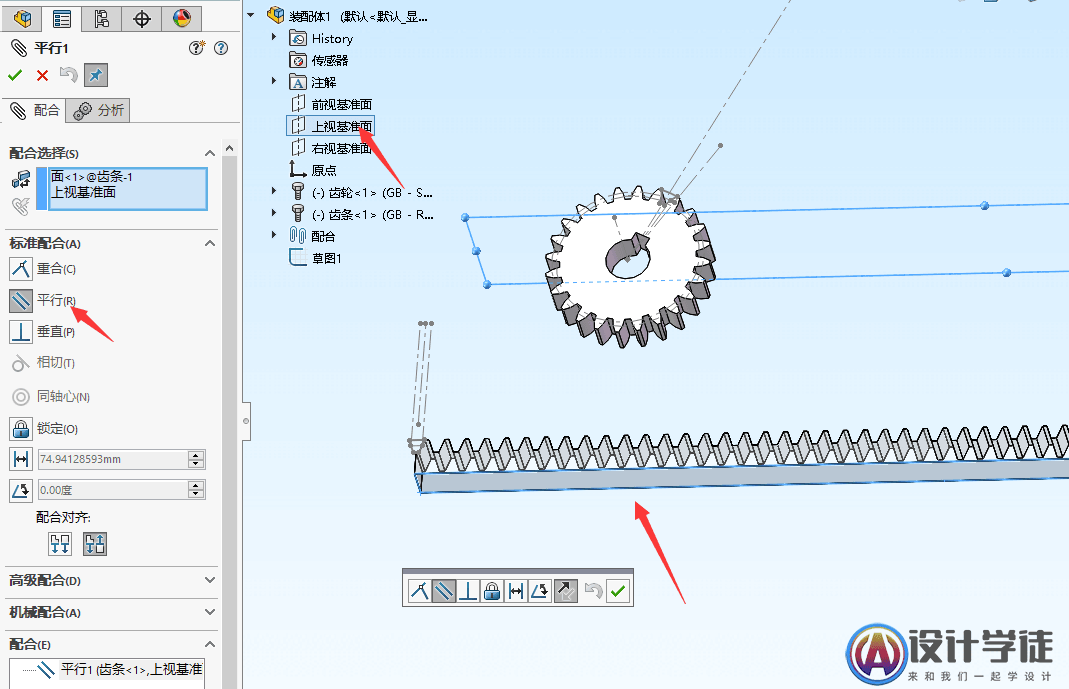Click distance icon in floating mate toolbar
This screenshot has width=1069, height=689.
click(516, 591)
